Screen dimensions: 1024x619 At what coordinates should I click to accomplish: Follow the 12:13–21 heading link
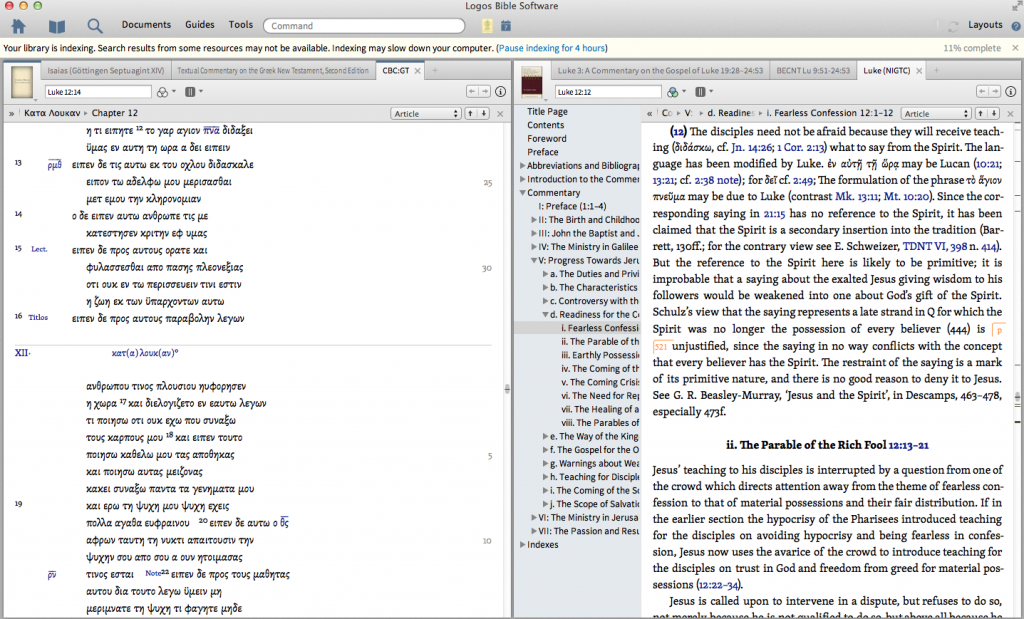coord(908,445)
